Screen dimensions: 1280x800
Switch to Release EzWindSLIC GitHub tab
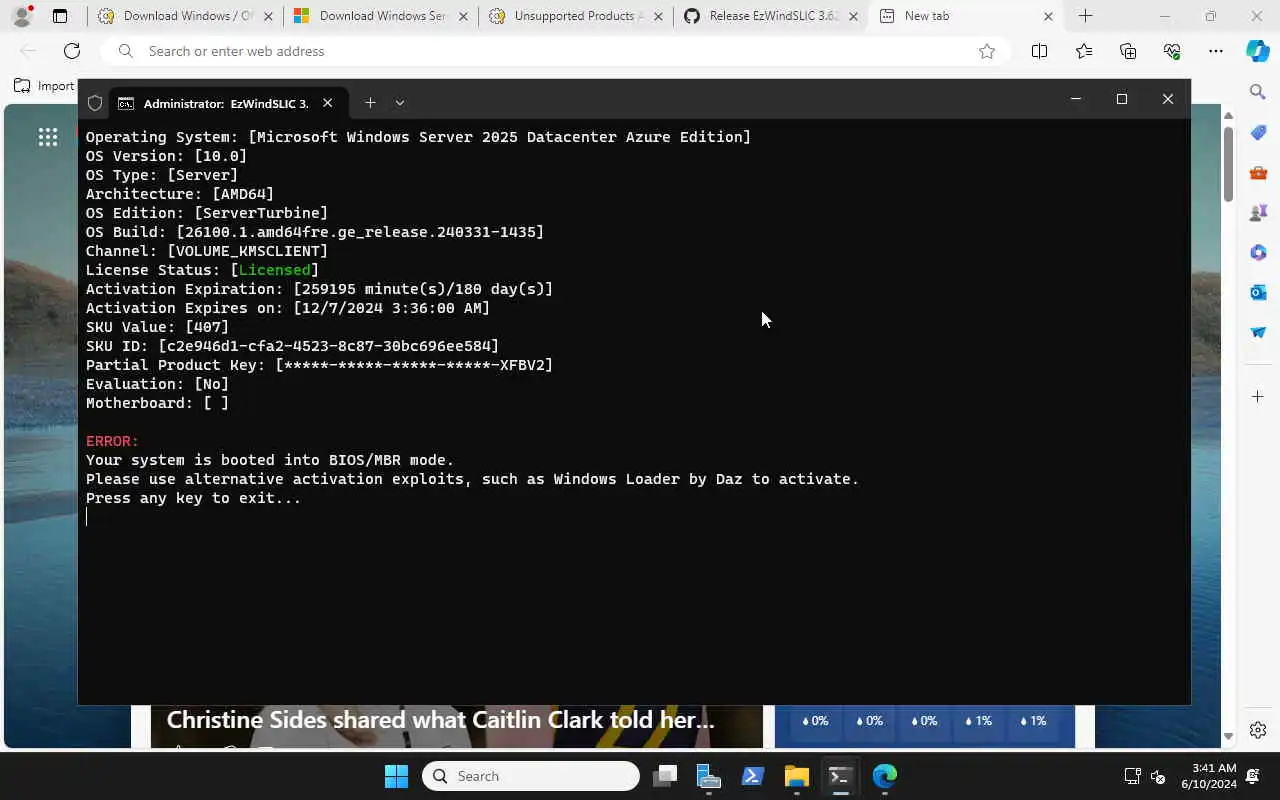pos(769,16)
